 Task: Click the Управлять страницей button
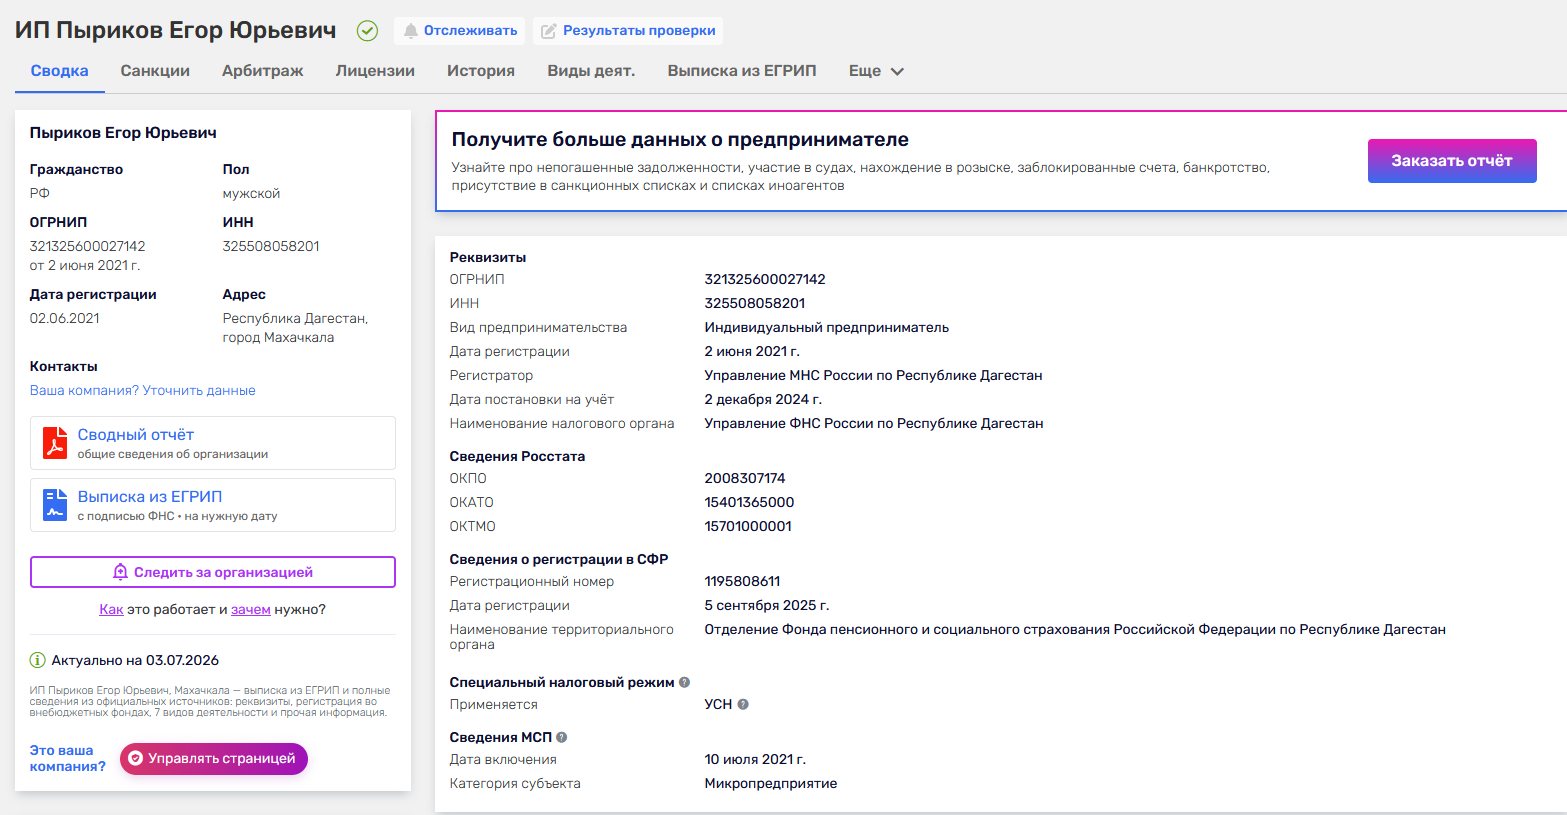pos(214,758)
